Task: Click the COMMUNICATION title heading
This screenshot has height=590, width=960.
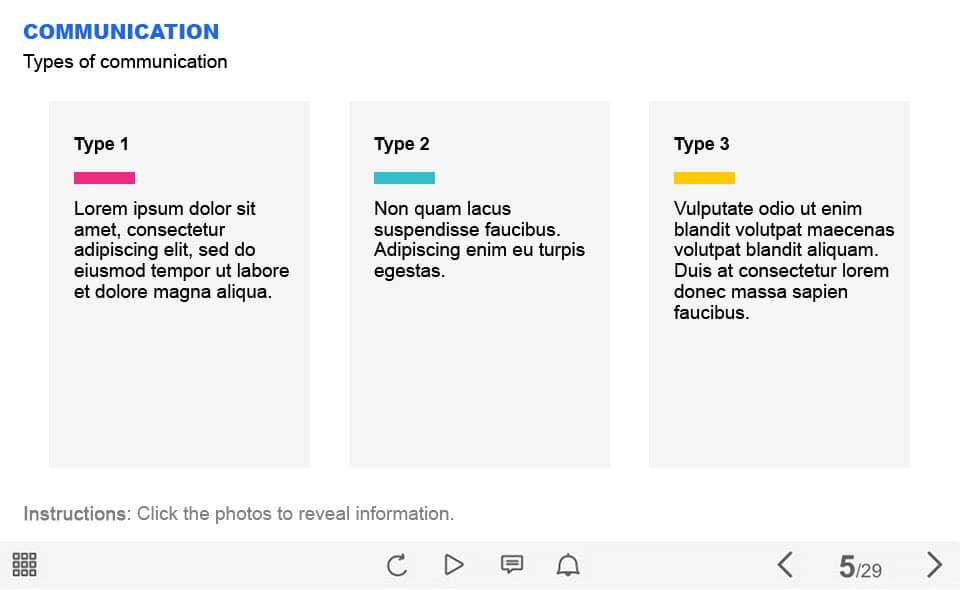Action: click(121, 32)
